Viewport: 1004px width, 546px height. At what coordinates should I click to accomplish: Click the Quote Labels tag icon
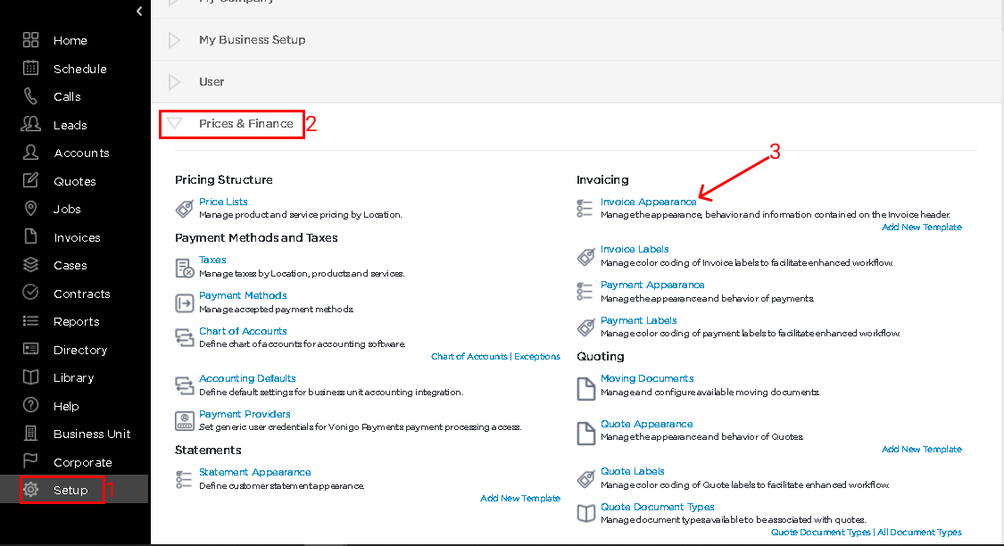[x=586, y=478]
